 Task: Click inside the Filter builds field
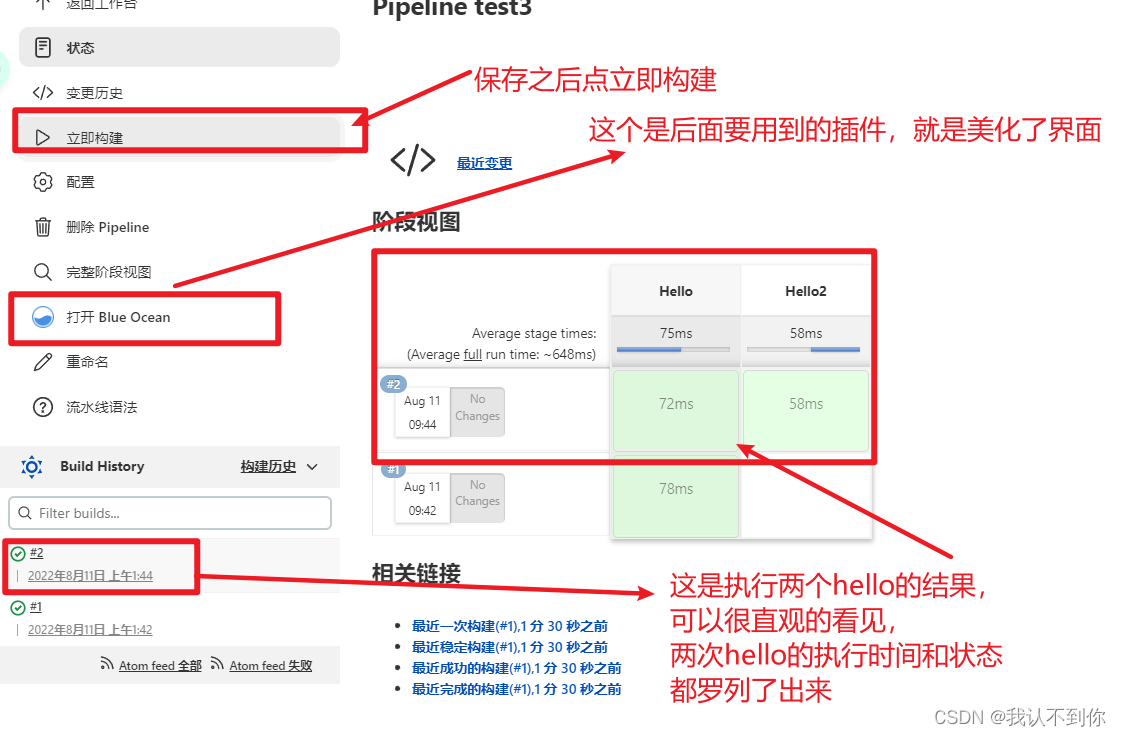coord(170,512)
